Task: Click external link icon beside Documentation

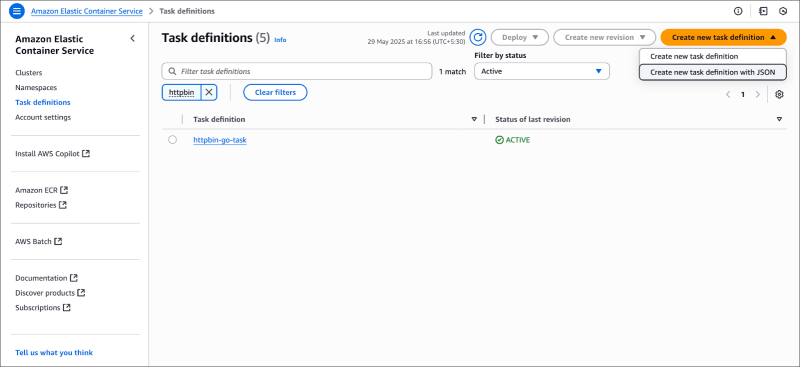Action: coord(74,278)
